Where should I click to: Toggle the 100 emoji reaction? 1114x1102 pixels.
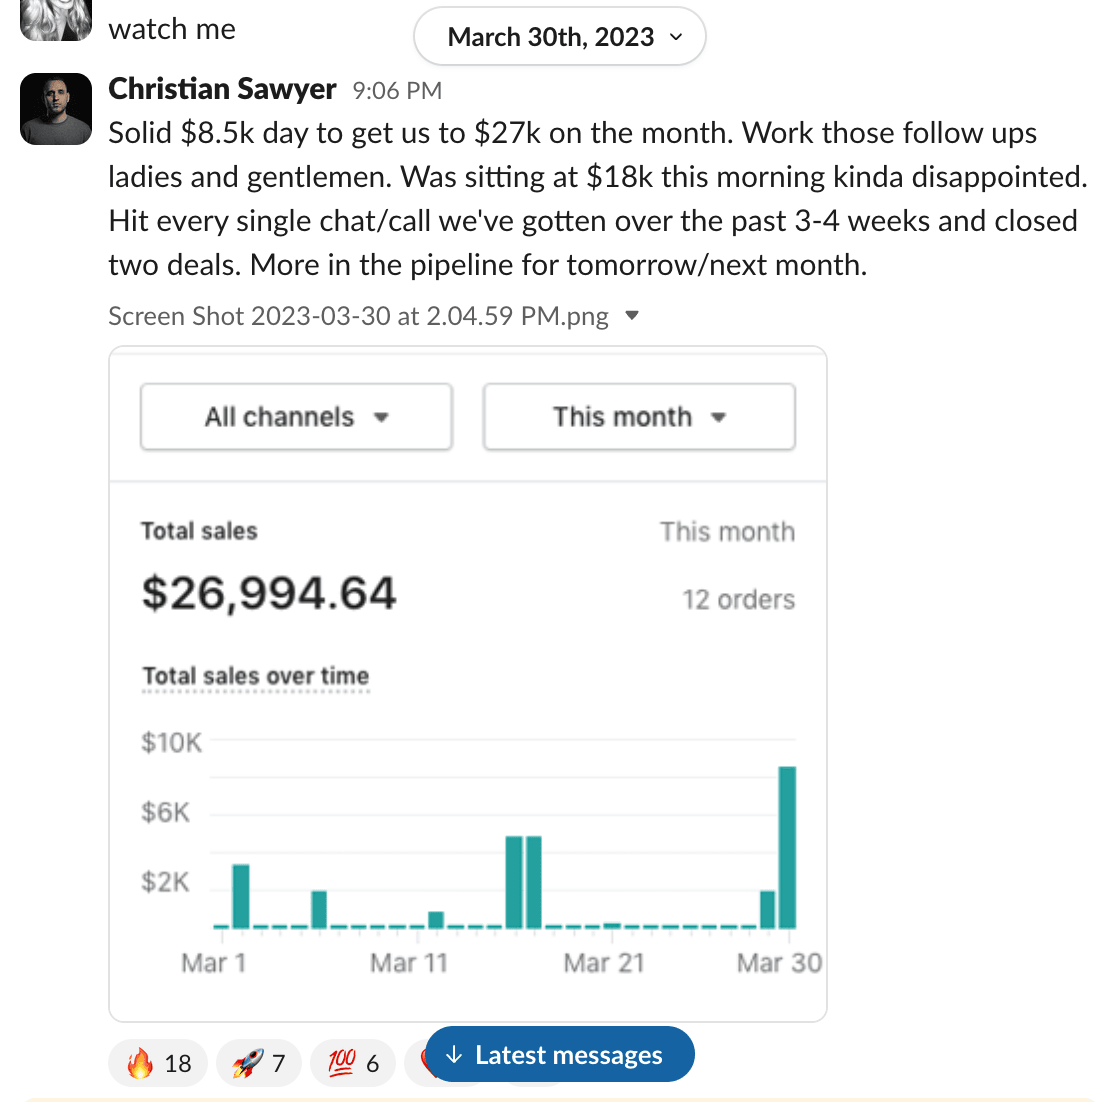pos(353,1062)
